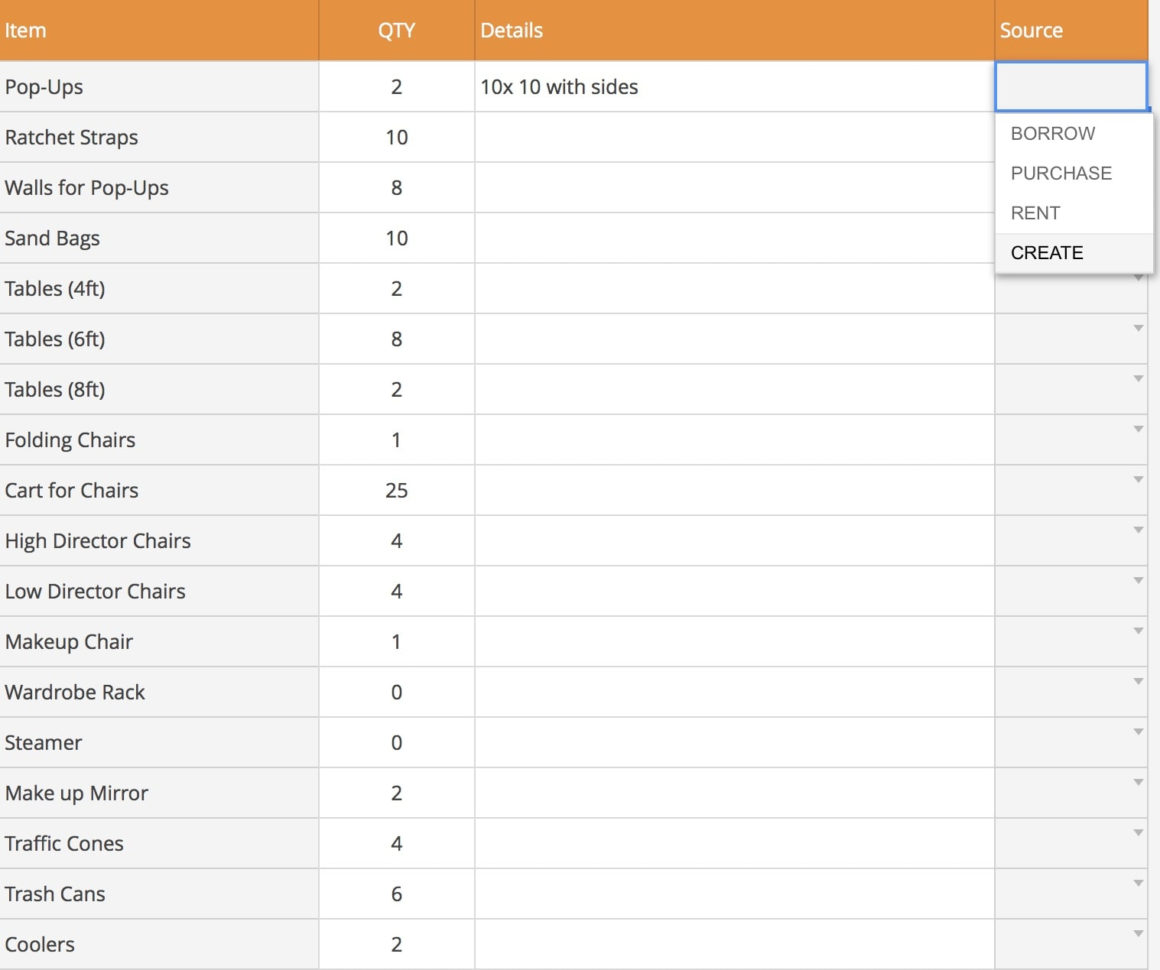
Task: Click the quantity cell for Folding Chairs
Action: (x=396, y=439)
